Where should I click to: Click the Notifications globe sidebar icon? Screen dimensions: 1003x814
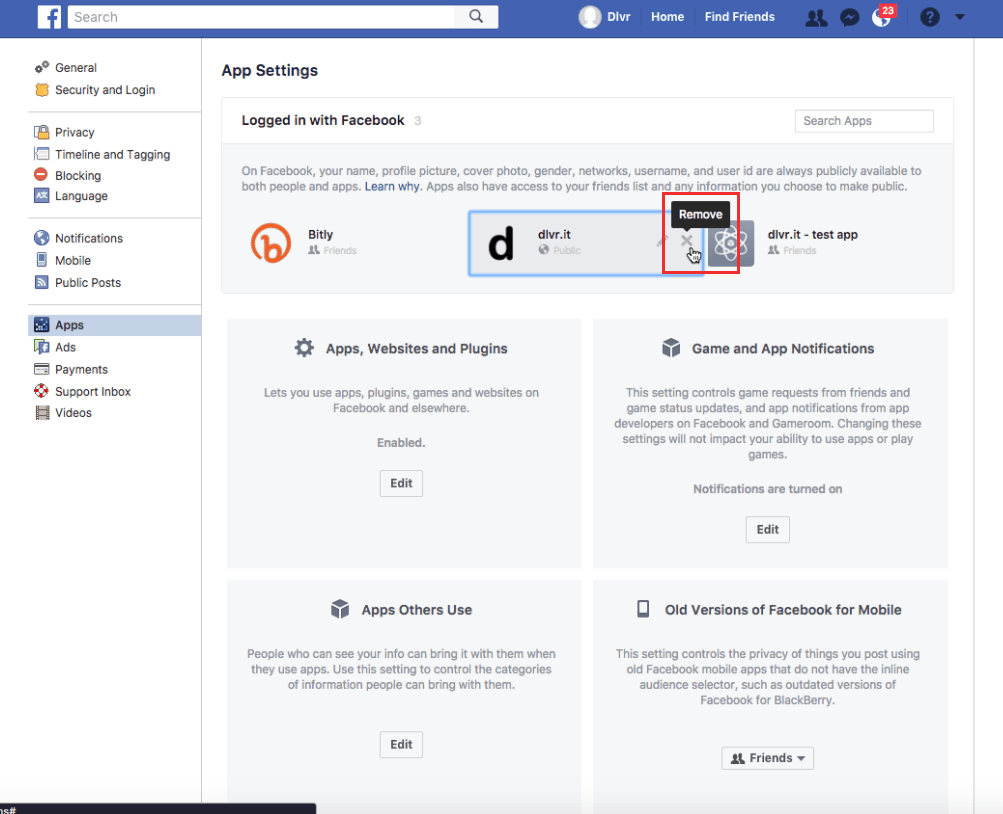[42, 238]
